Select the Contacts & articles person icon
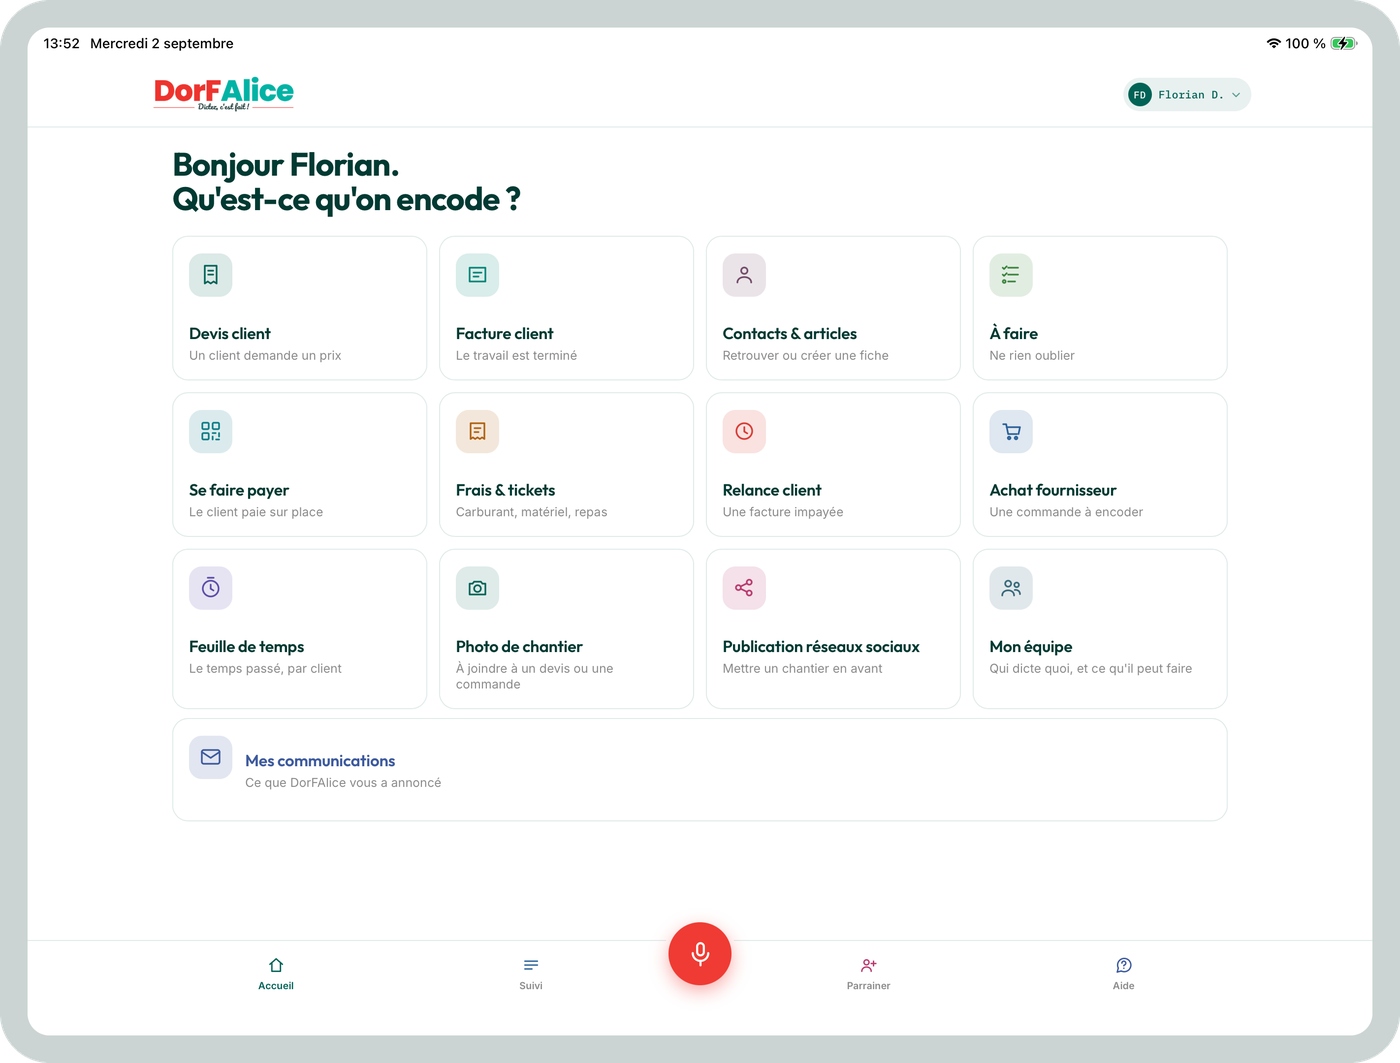This screenshot has width=1400, height=1063. [744, 275]
